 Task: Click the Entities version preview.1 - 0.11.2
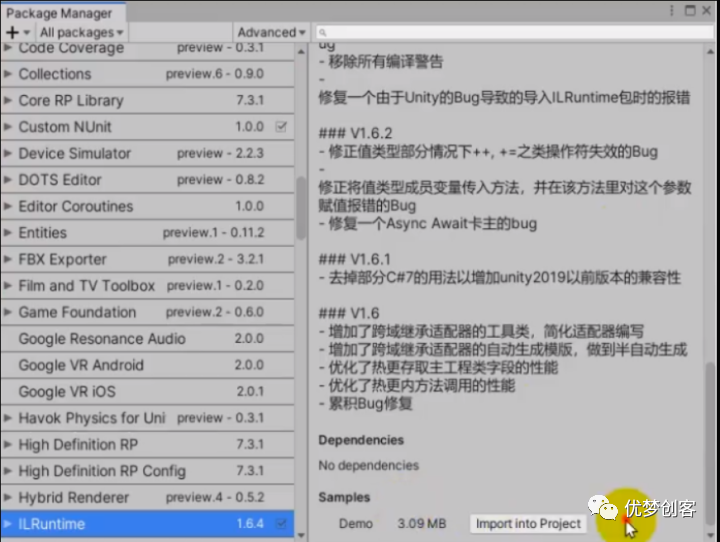click(x=214, y=232)
